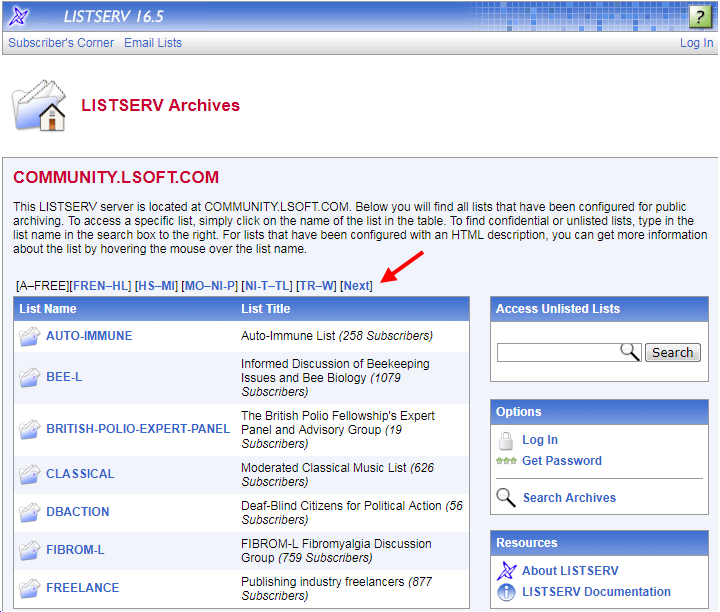This screenshot has width=720, height=612.
Task: Open LISTSERV Documentation link
Action: 596,592
